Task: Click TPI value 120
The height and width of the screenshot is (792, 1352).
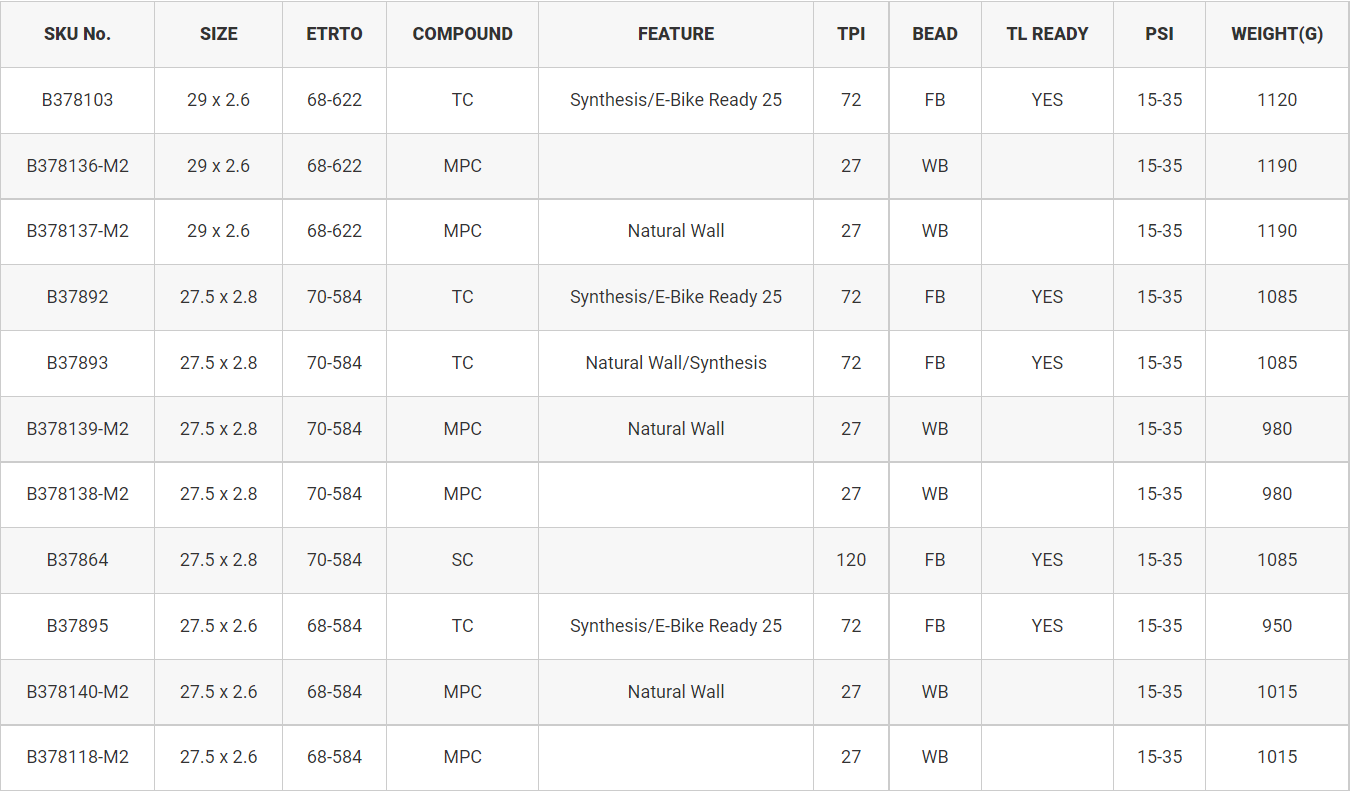Action: 851,560
